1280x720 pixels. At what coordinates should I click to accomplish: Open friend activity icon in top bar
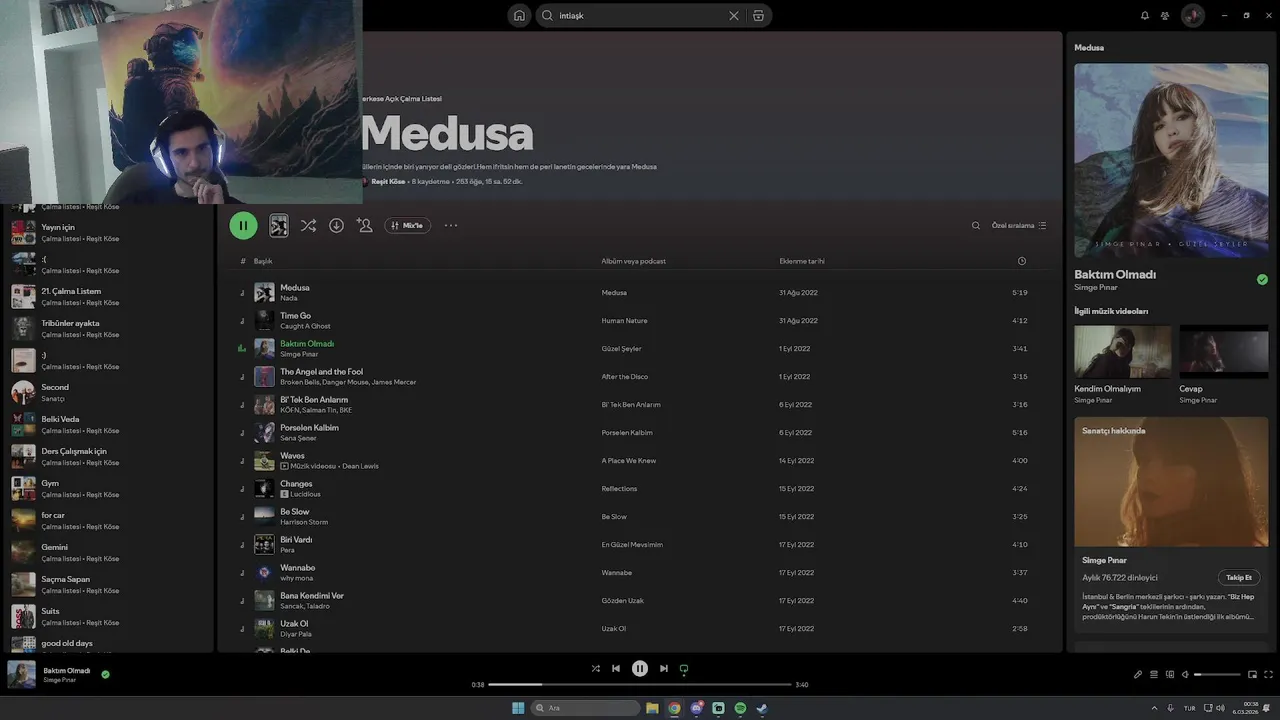(1165, 16)
